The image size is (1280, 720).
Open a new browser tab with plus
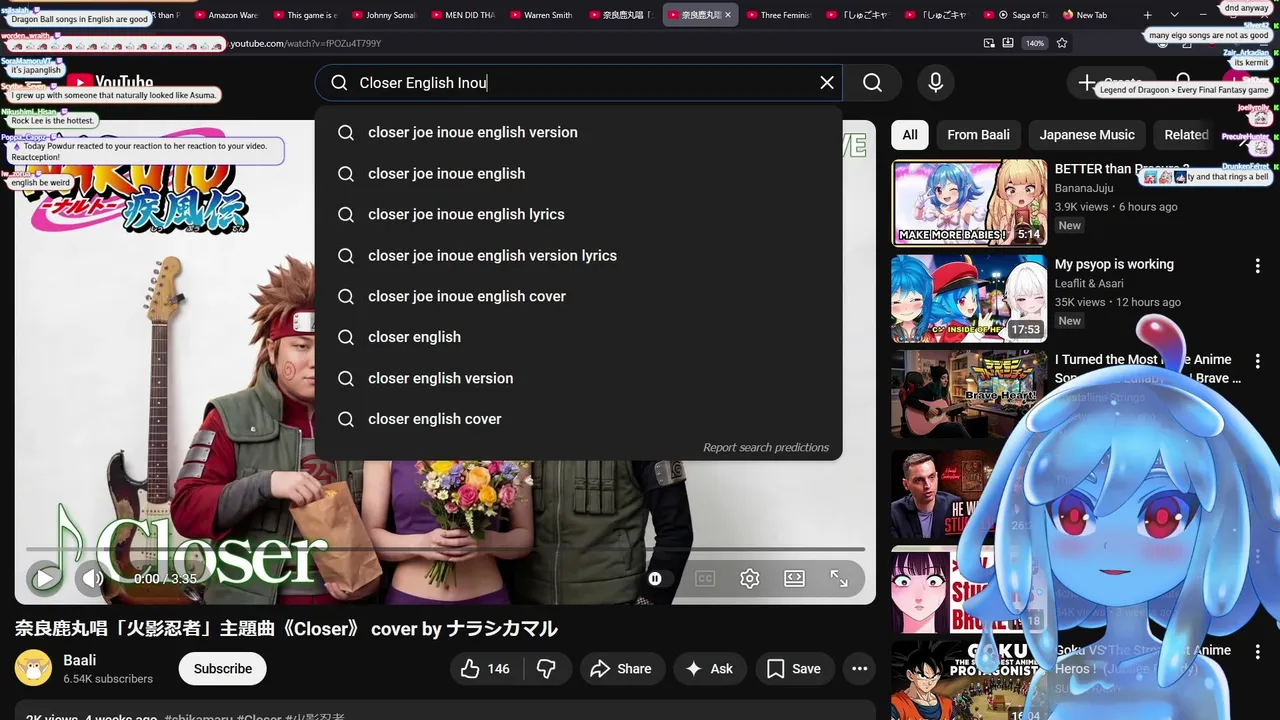[x=1147, y=15]
